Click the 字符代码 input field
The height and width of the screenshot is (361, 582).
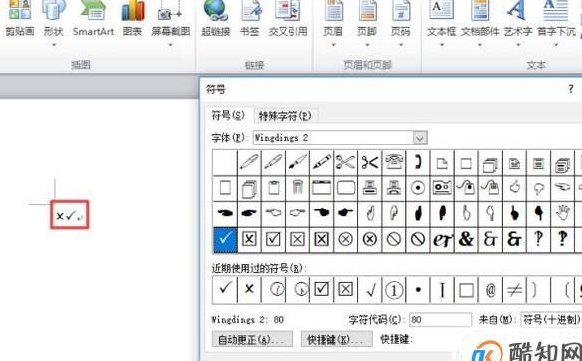440,319
